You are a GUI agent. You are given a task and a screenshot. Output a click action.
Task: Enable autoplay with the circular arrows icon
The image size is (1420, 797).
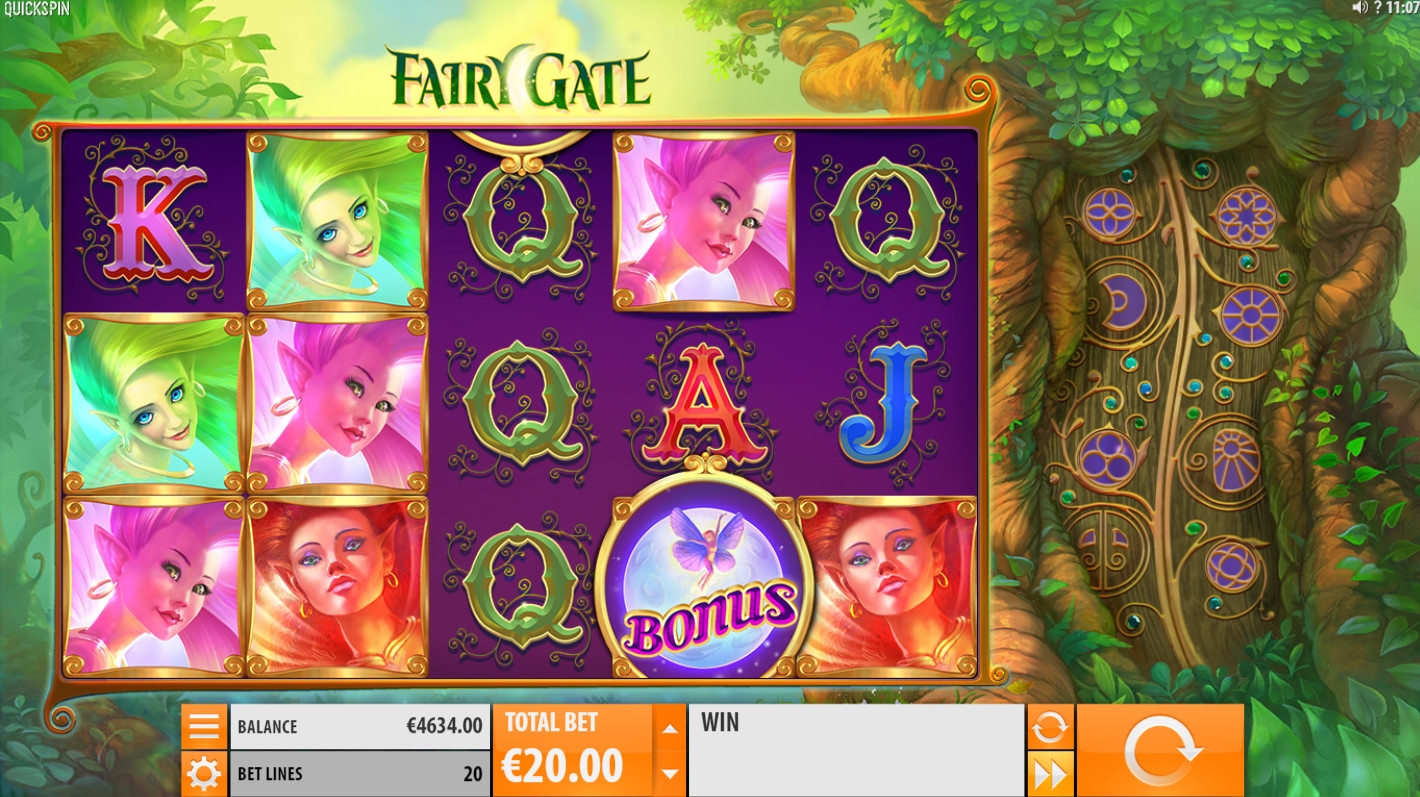[x=1050, y=727]
